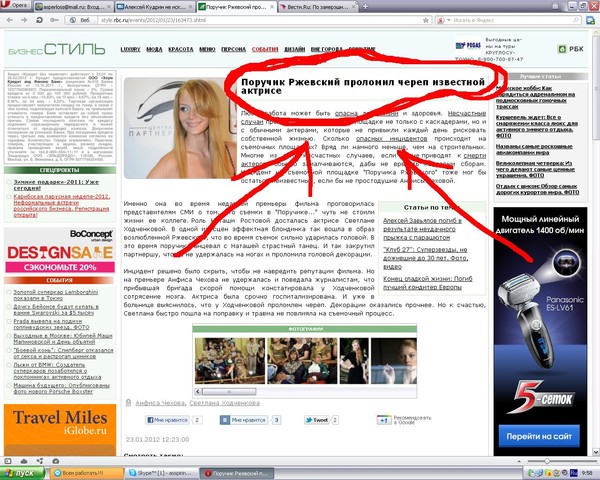Open the Windows Пуск start button
Screen dimensions: 600x480
pyautogui.click(x=22, y=473)
